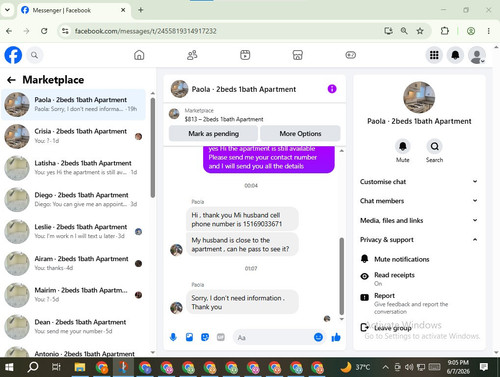
Task: Open a new browser tab
Action: 141,10
